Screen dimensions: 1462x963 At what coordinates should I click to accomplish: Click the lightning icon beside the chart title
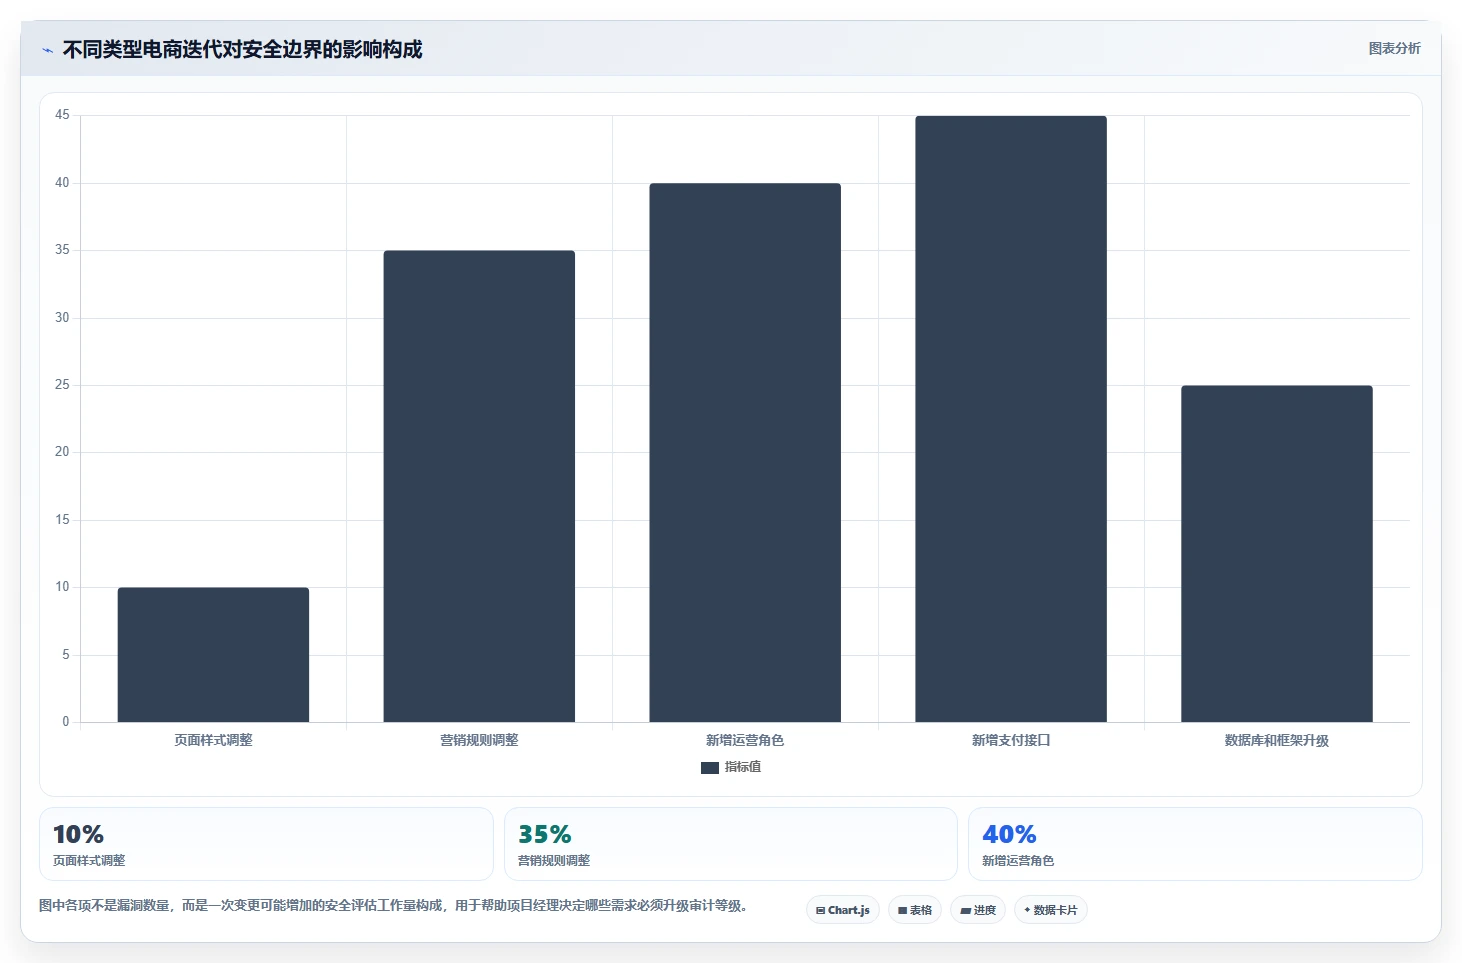click(47, 50)
